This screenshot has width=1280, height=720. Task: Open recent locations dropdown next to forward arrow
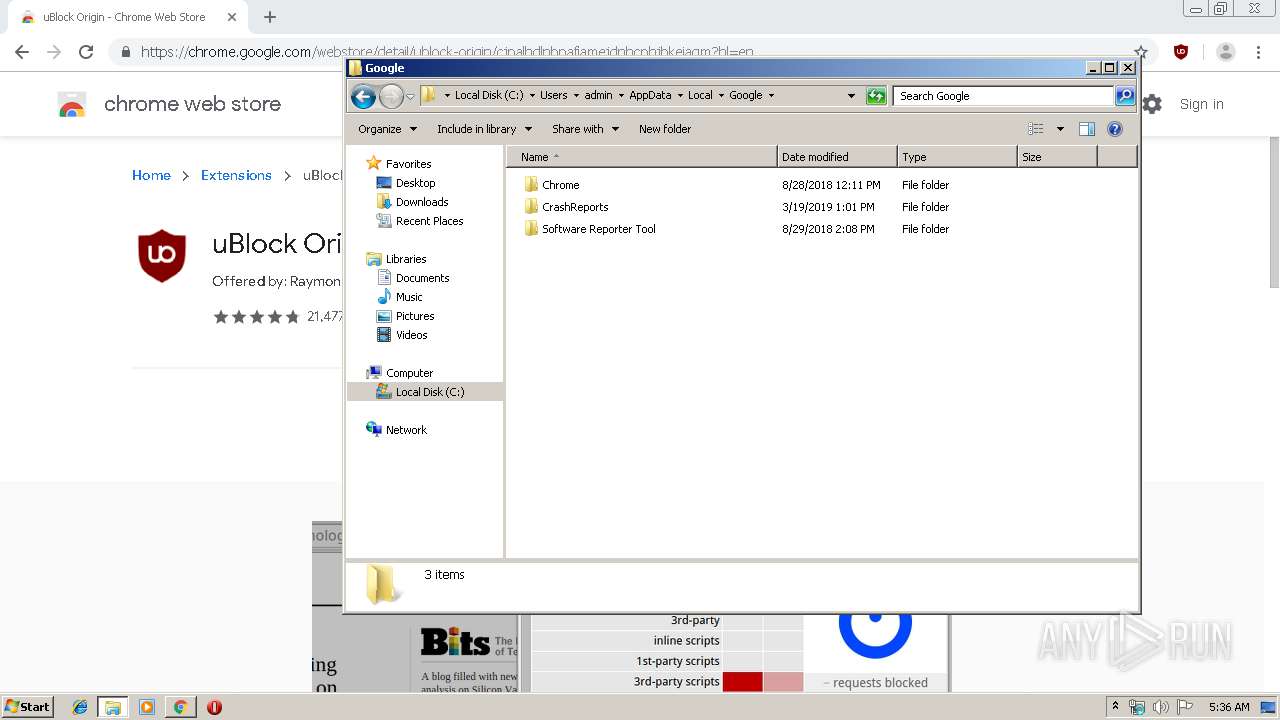click(x=410, y=96)
